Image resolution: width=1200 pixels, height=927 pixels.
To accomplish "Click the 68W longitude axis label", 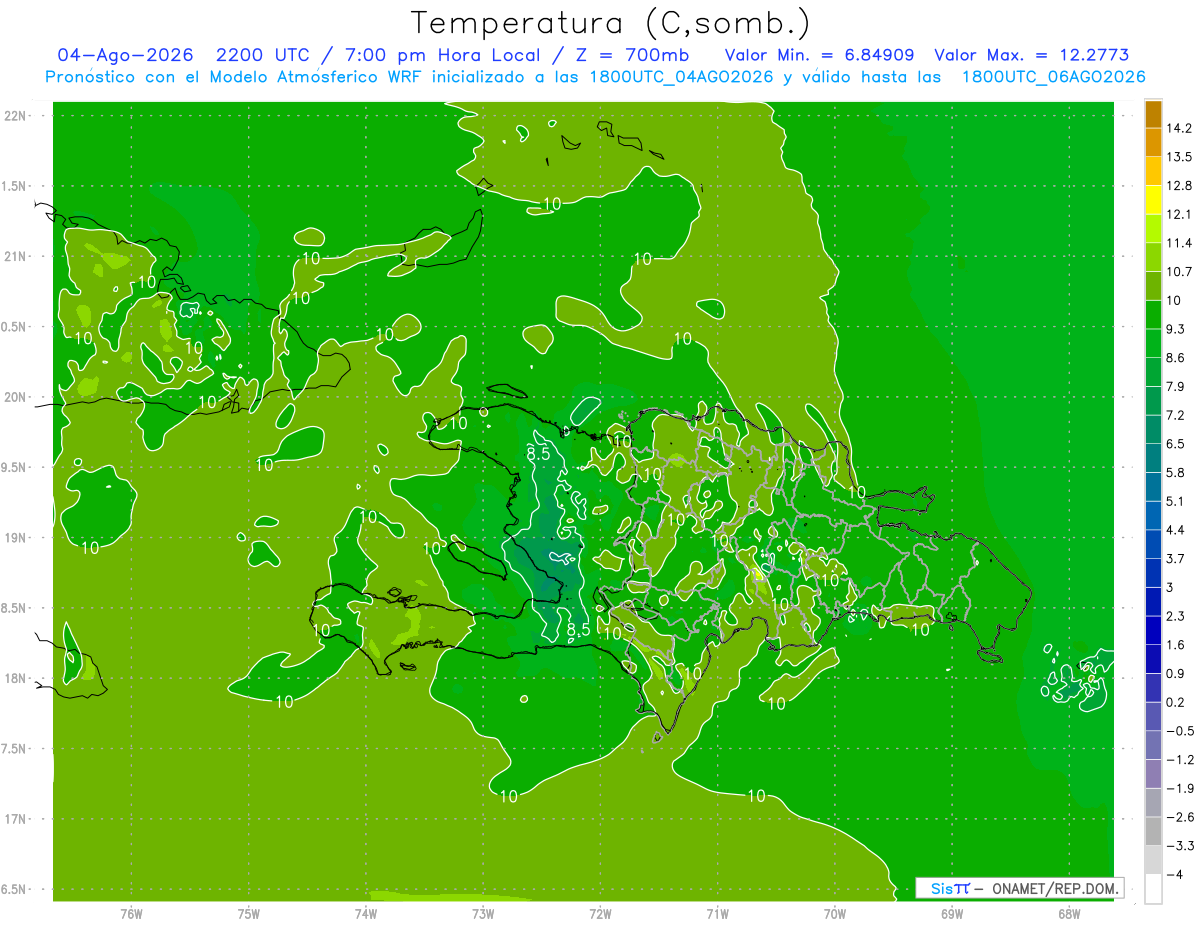I will 1069,914.
